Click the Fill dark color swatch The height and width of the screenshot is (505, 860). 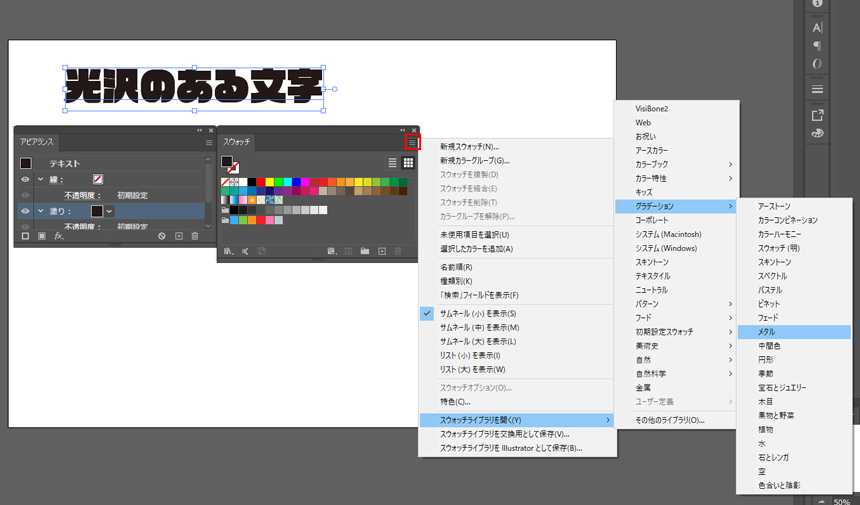97,211
